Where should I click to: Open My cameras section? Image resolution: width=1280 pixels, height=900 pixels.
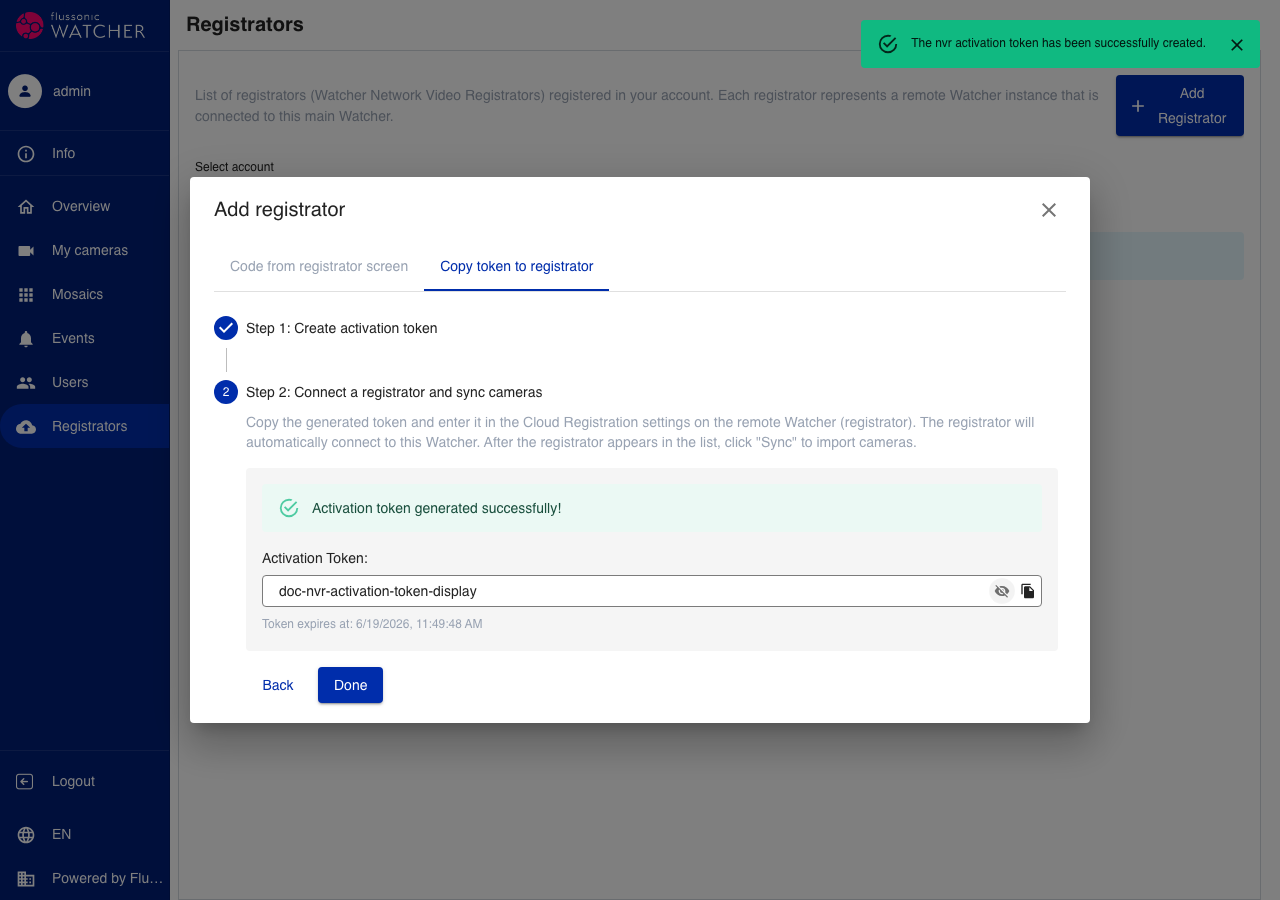85,251
